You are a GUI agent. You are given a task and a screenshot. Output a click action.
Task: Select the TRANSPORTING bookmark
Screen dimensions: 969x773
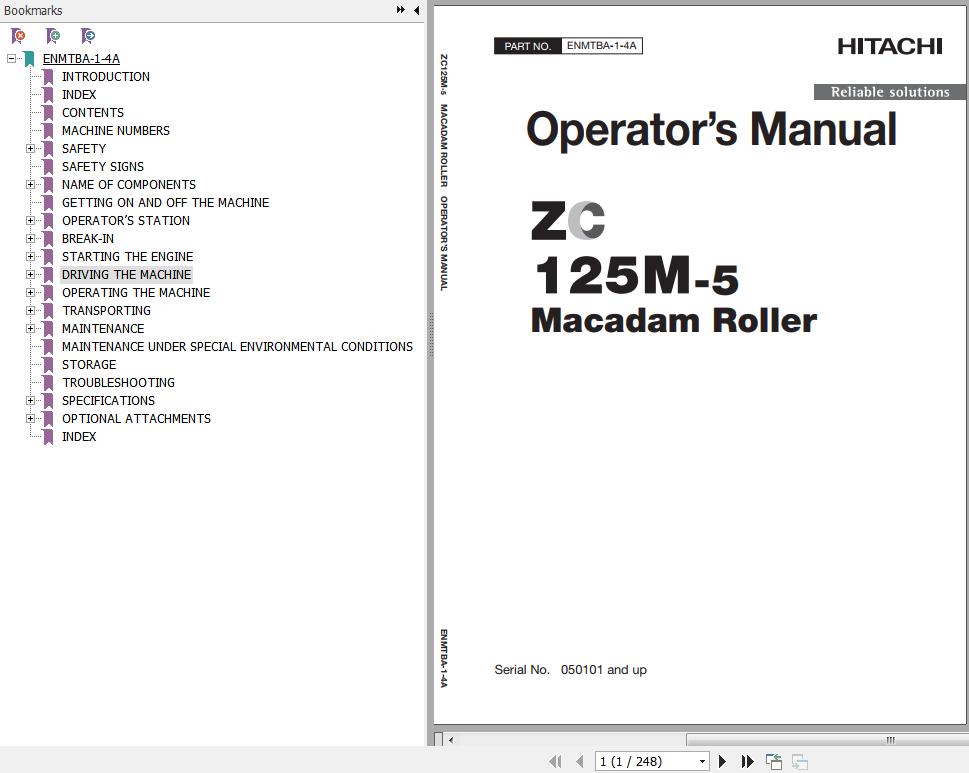coord(106,310)
